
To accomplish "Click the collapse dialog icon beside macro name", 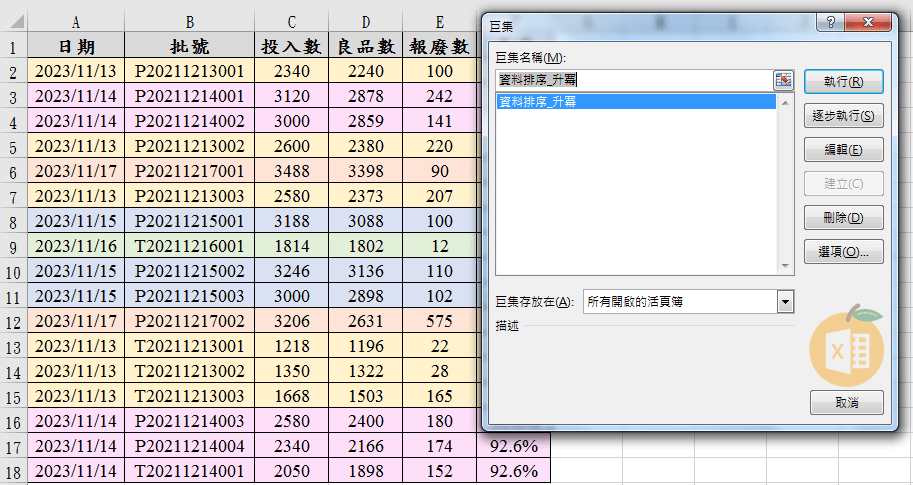I will coord(783,80).
